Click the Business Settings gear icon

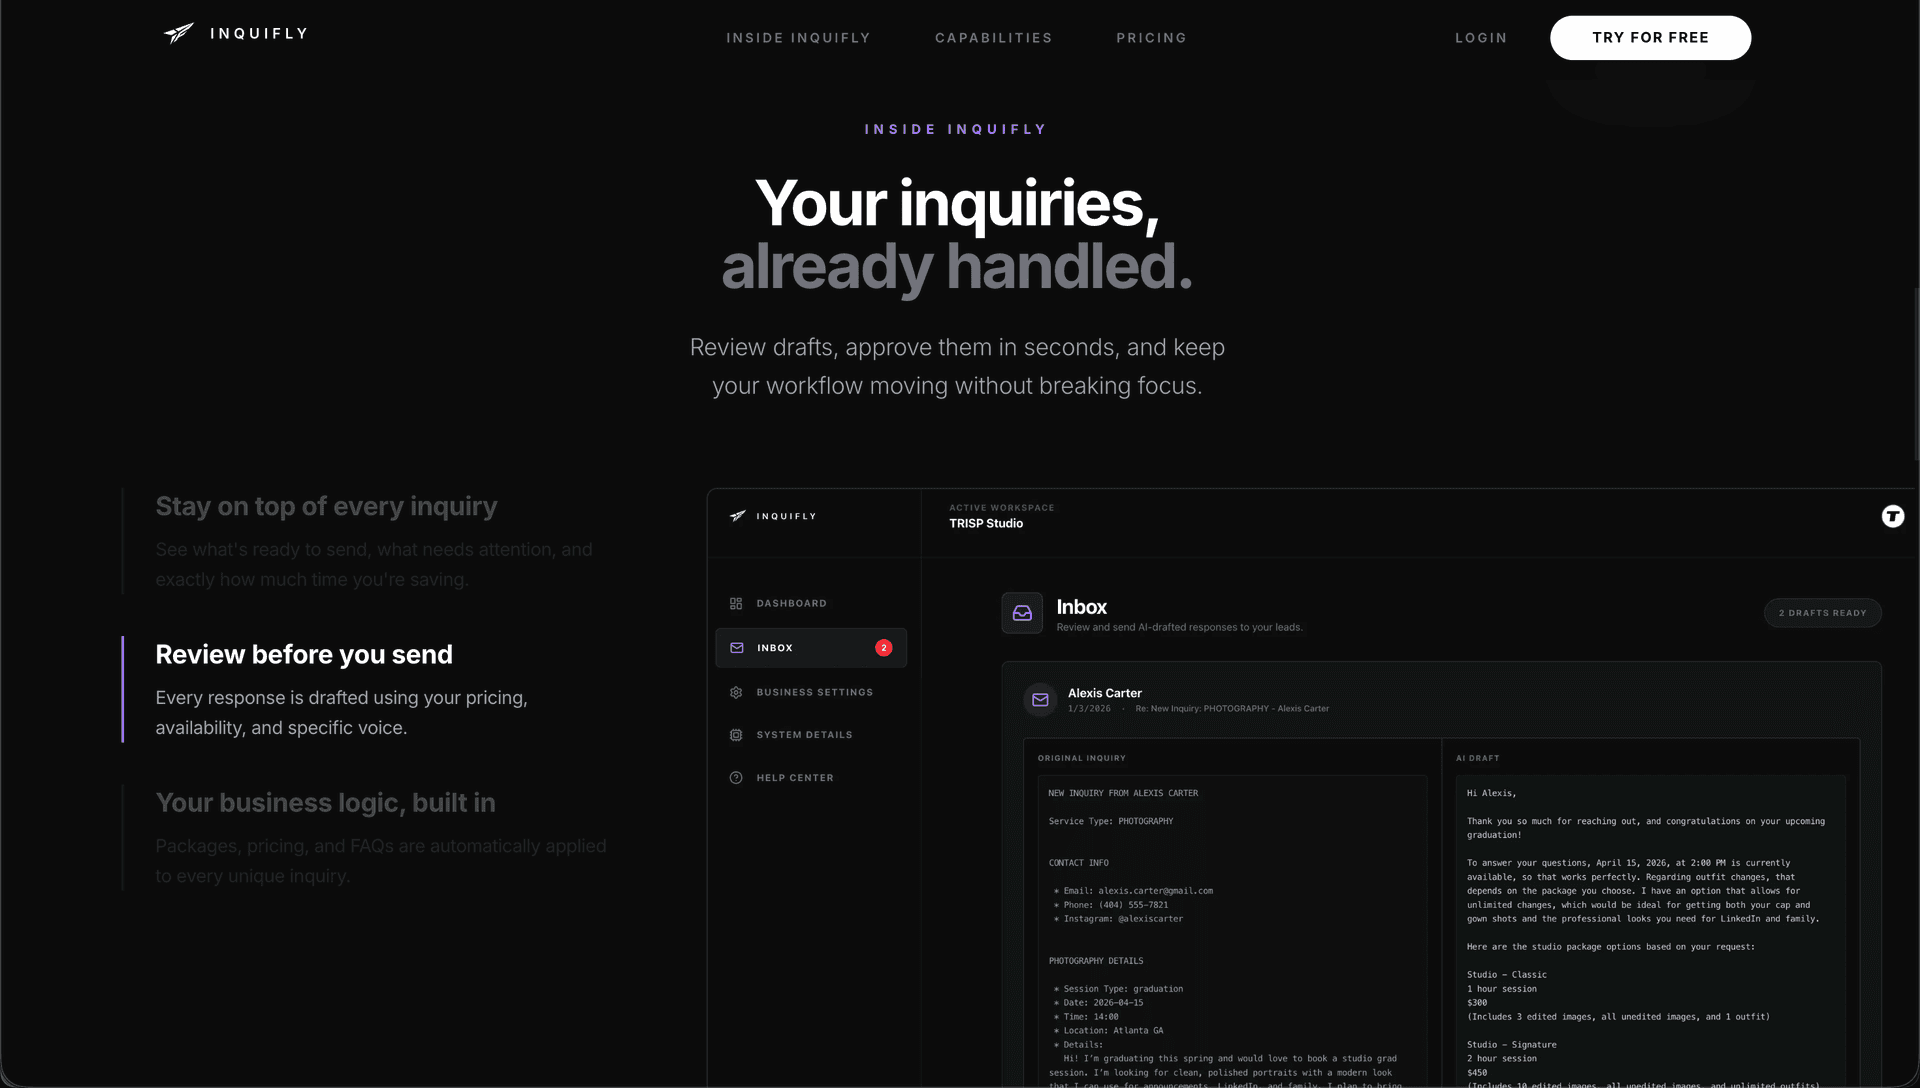(736, 691)
